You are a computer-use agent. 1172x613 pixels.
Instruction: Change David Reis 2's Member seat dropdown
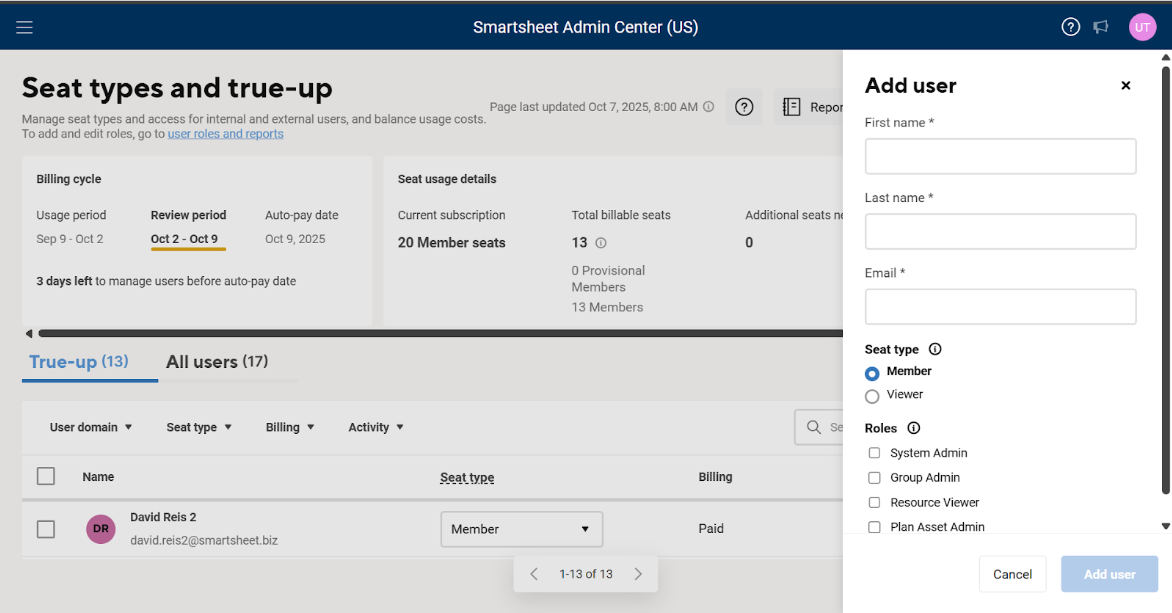[x=521, y=529]
